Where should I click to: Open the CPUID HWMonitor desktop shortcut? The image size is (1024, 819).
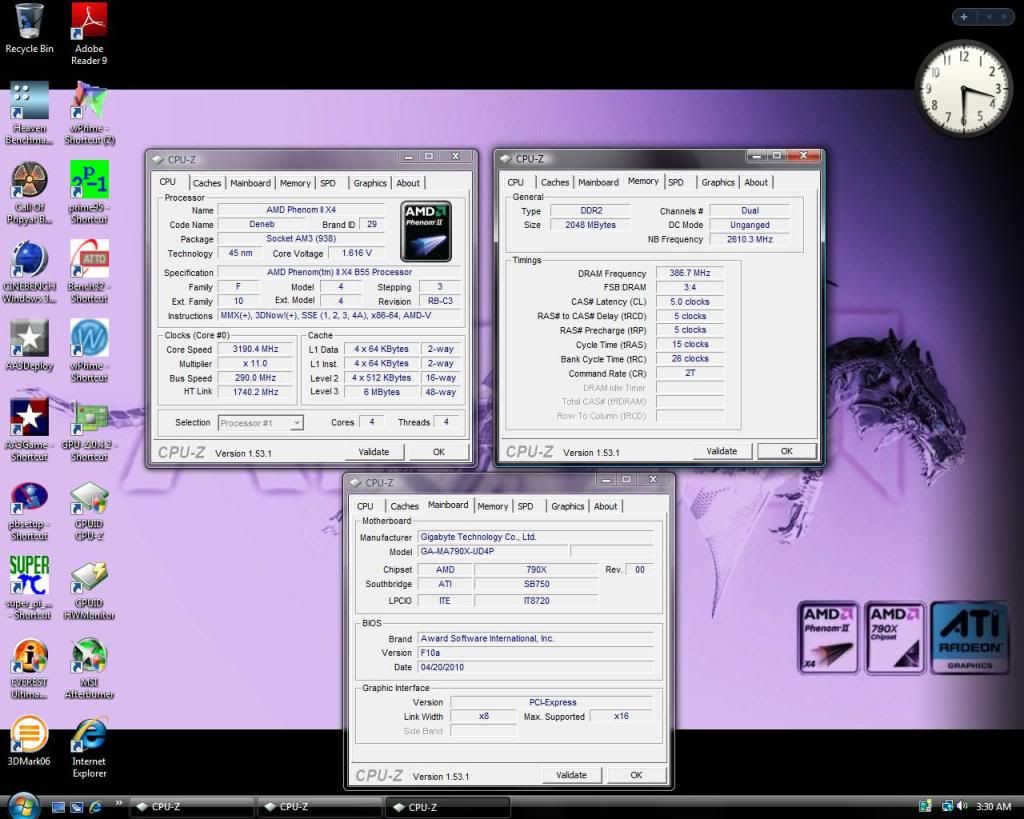[90, 578]
